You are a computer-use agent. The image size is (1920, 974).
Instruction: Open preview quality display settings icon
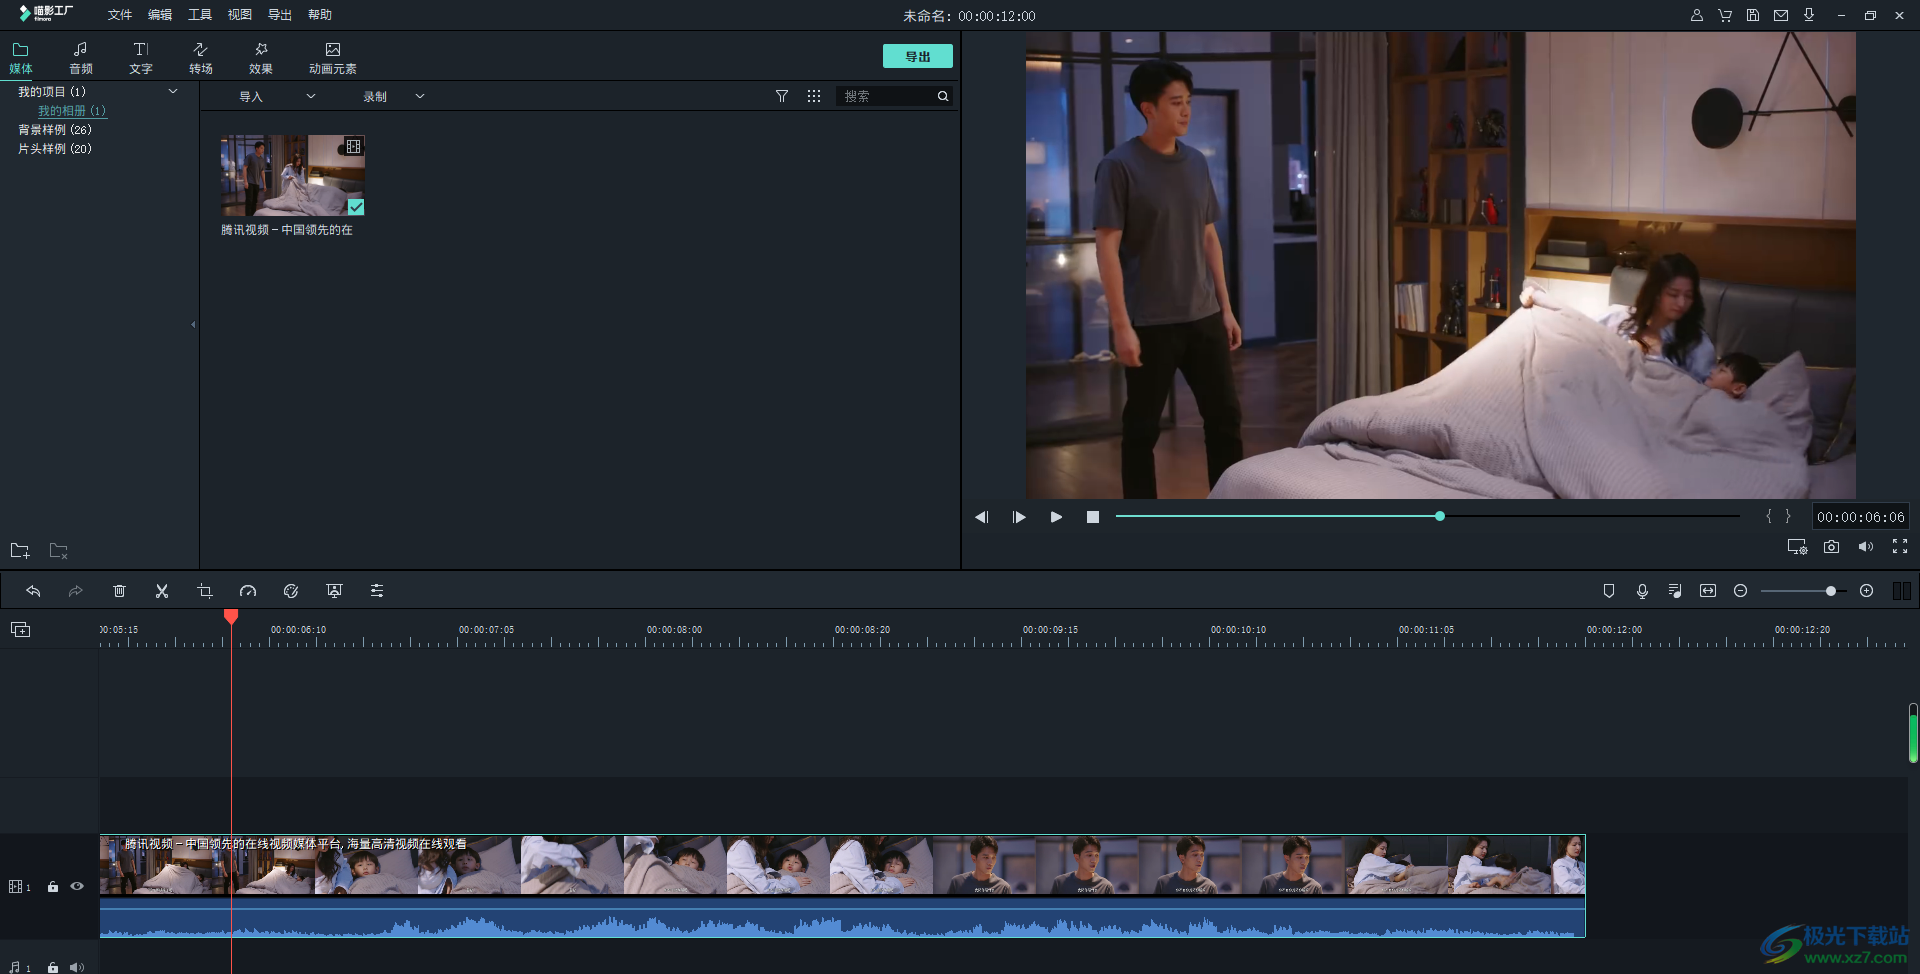(x=1797, y=547)
